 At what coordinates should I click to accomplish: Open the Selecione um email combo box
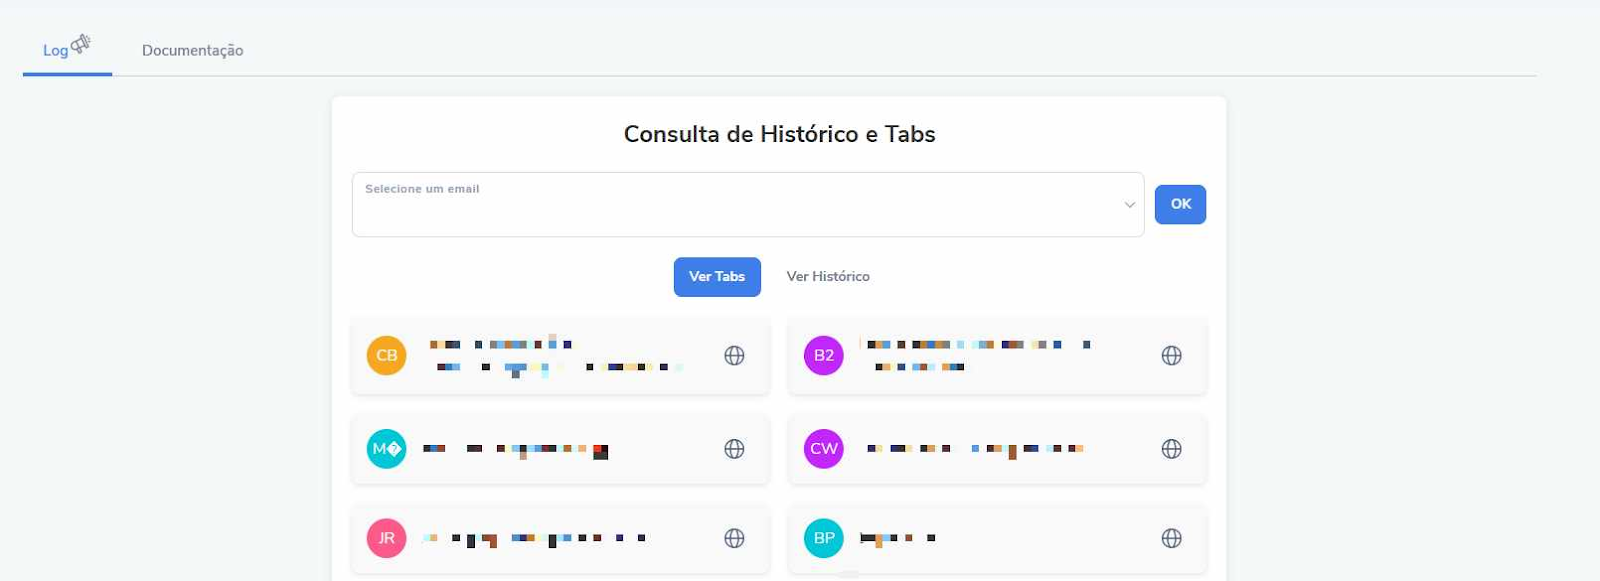[740, 205]
